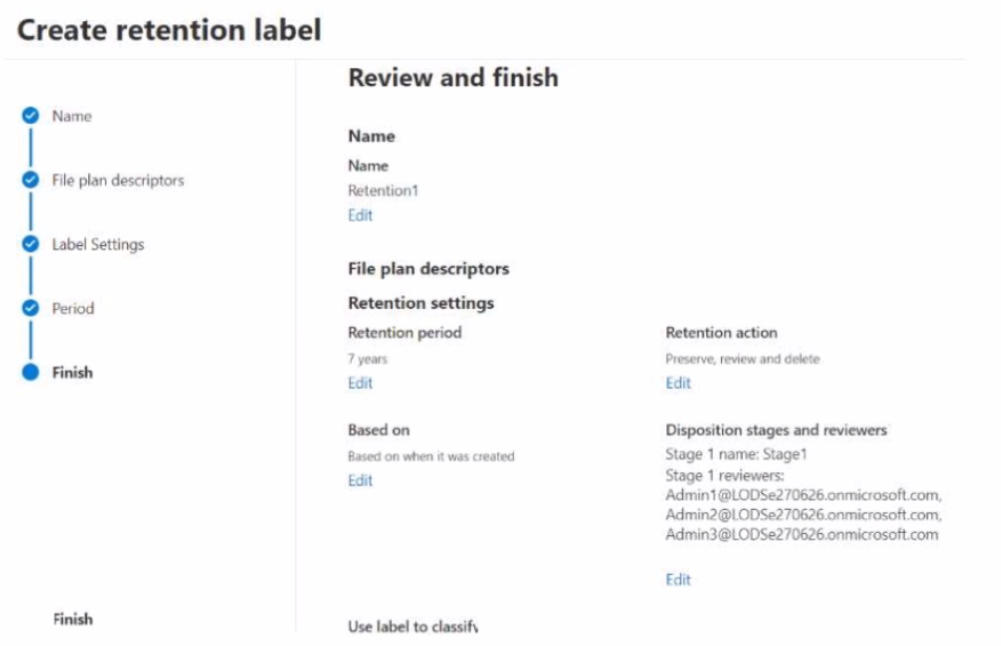Open the File plan descriptors step

point(118,180)
